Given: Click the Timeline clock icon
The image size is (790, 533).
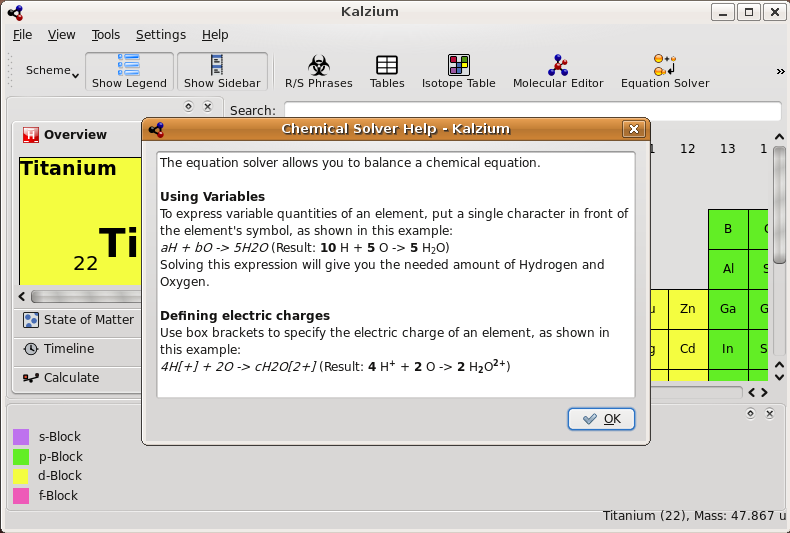Looking at the screenshot, I should (31, 349).
